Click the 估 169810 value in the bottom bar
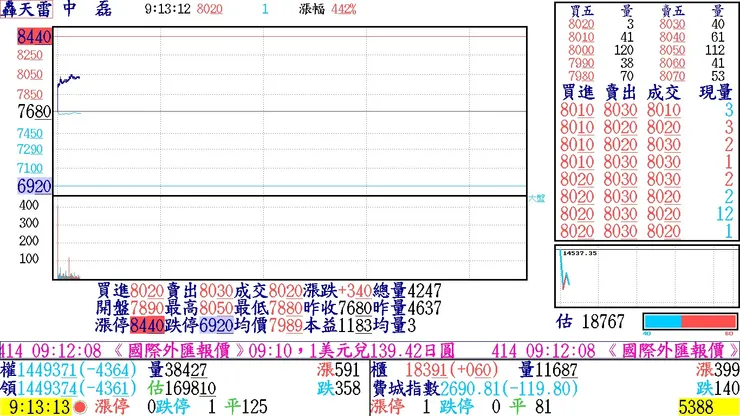This screenshot has width=740, height=416. [182, 389]
